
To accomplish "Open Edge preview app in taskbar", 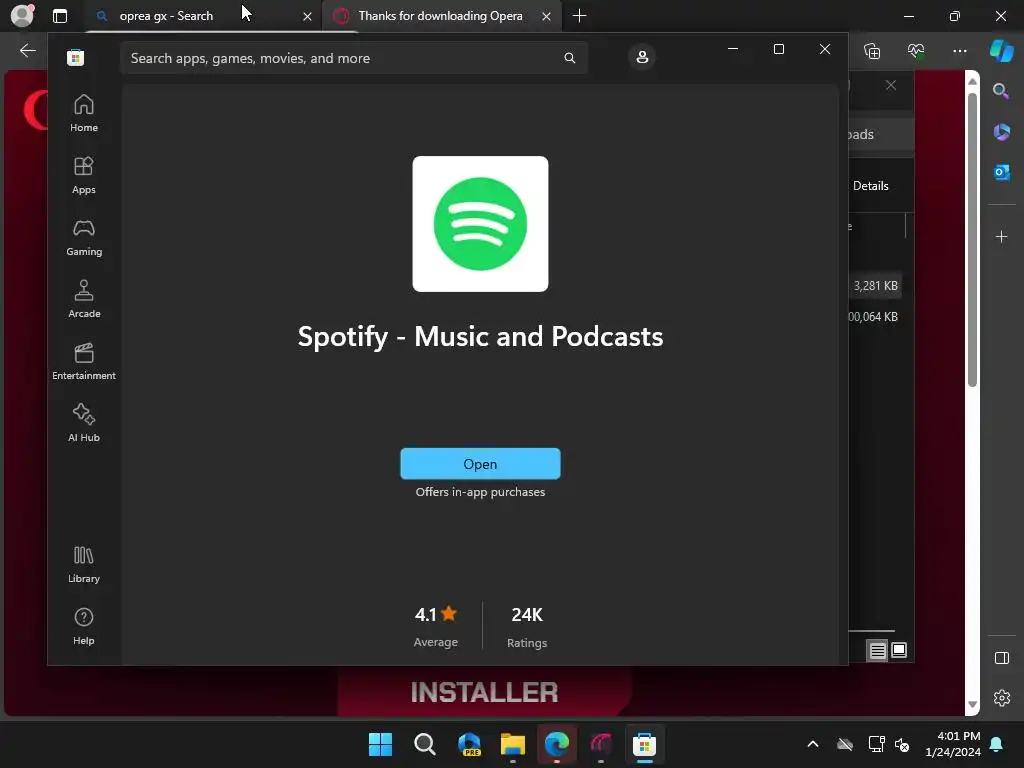I will (469, 744).
